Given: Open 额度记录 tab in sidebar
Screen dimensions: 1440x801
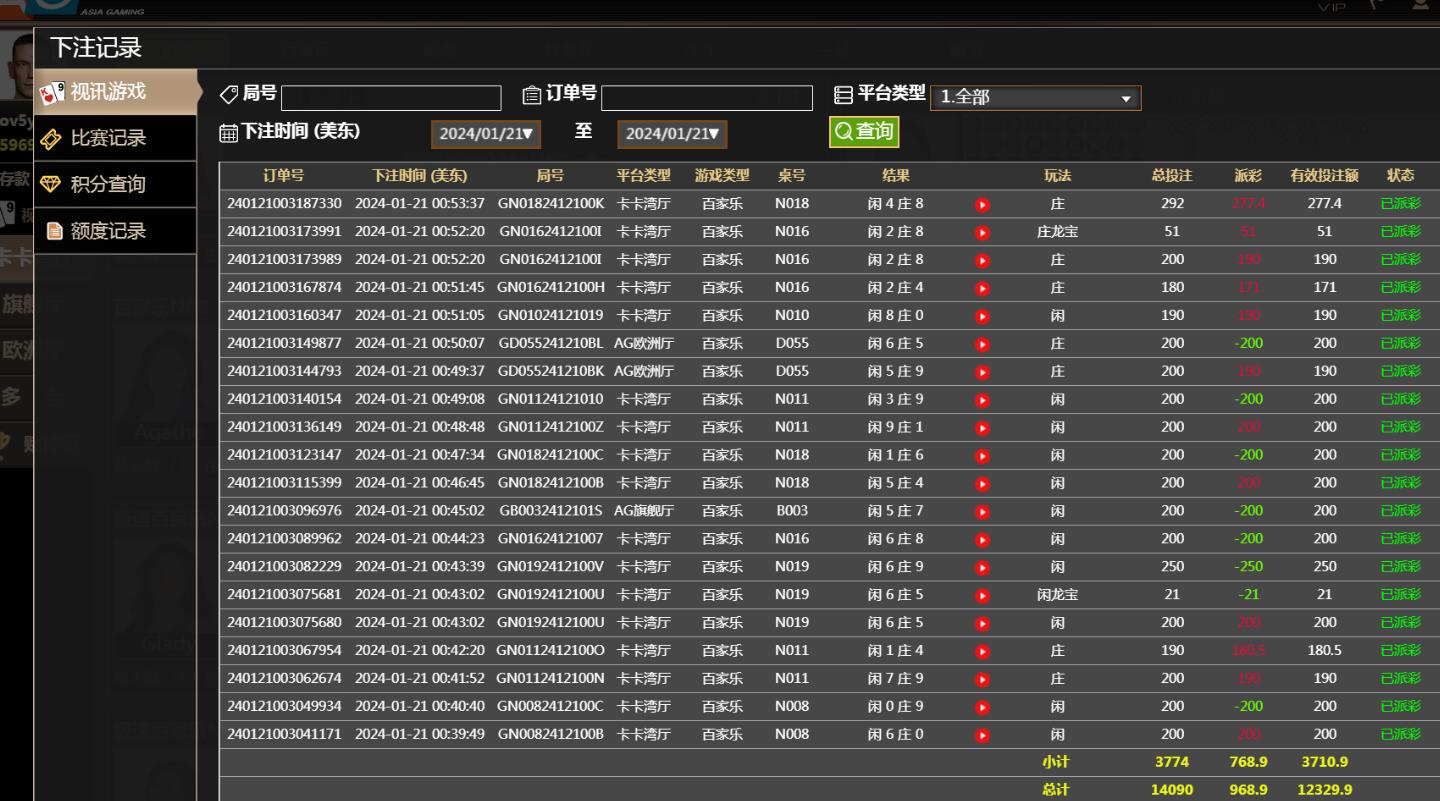Looking at the screenshot, I should point(115,231).
